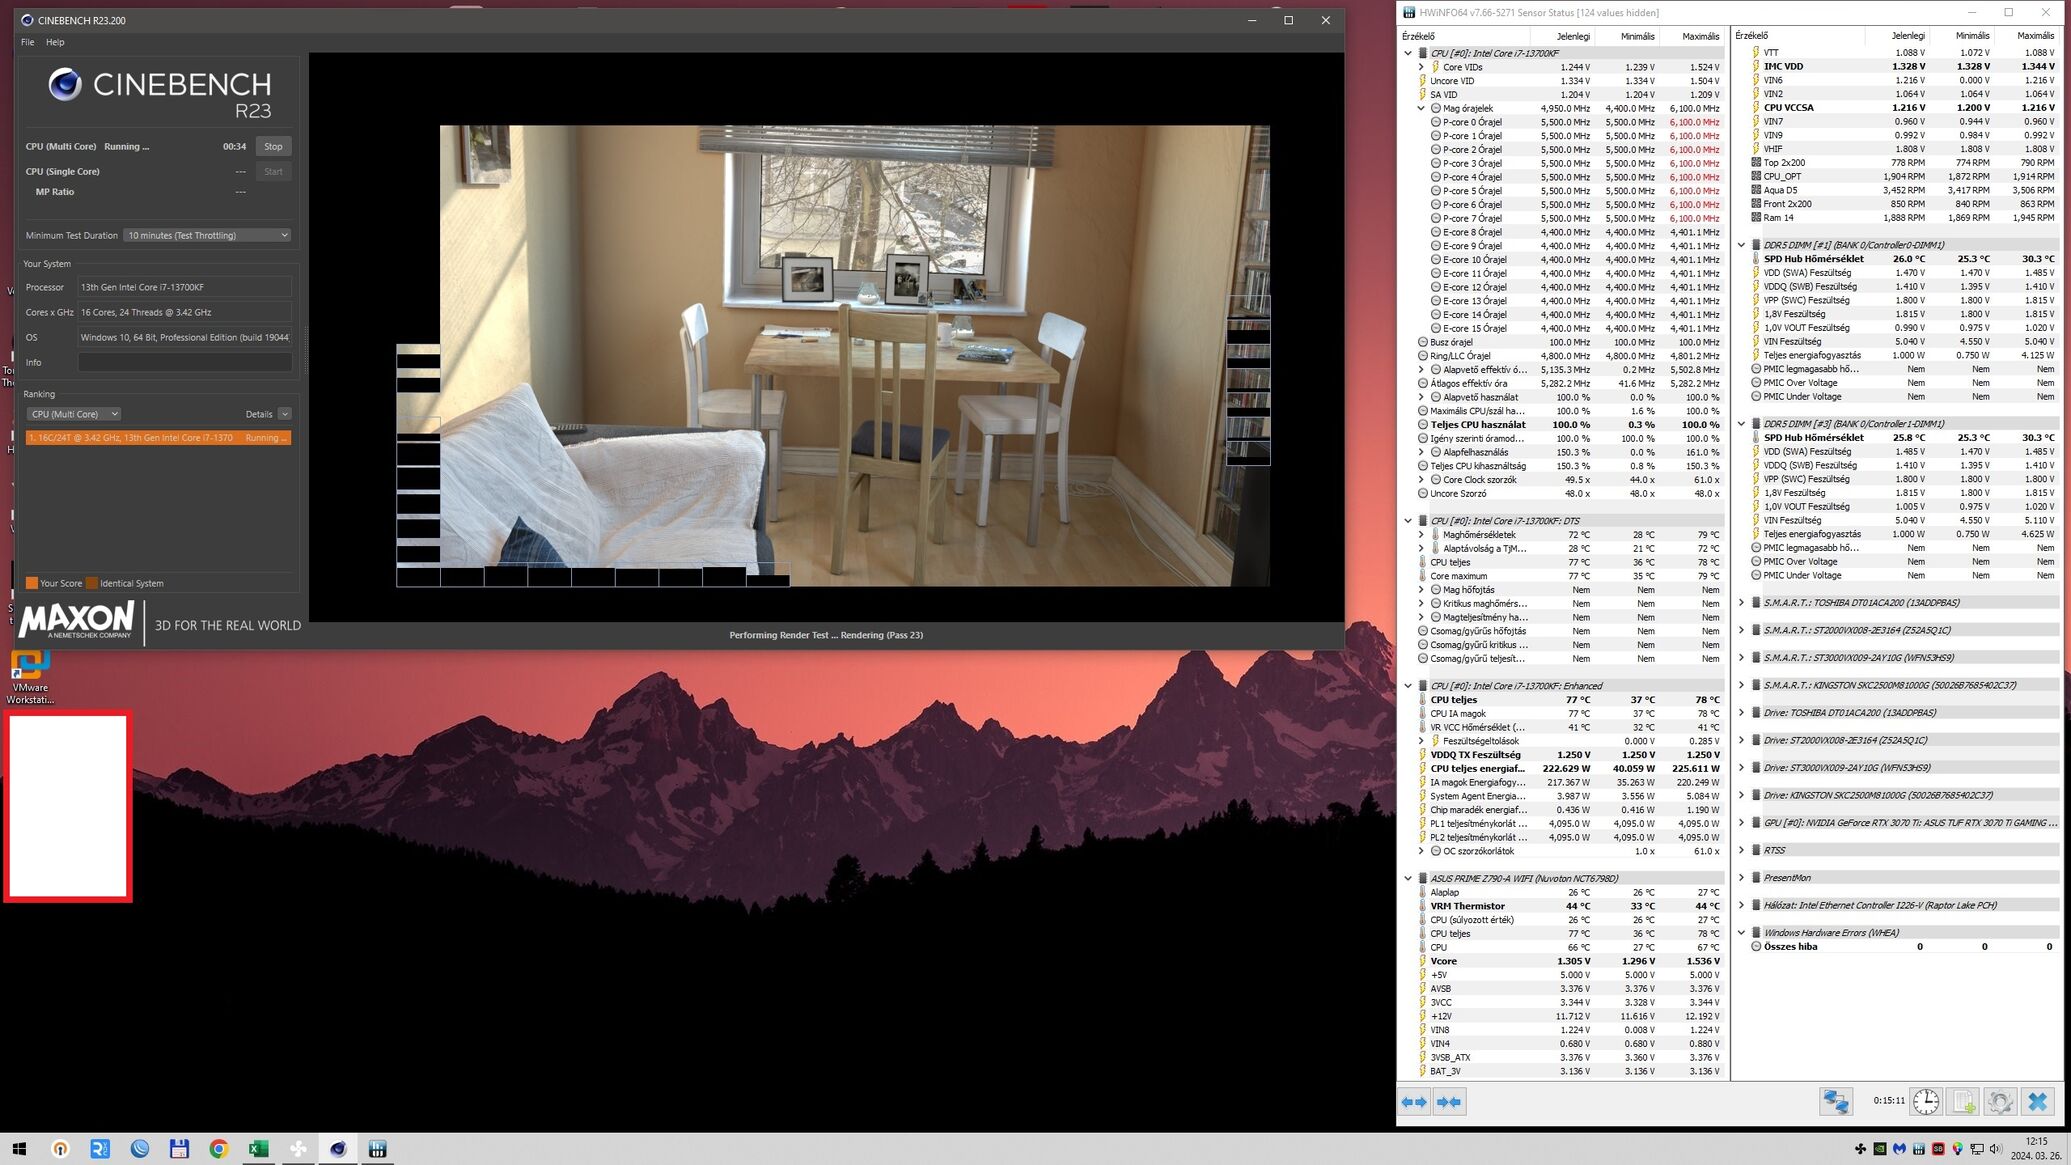Click Start for CPU Single Core
The height and width of the screenshot is (1165, 2071).
click(273, 172)
